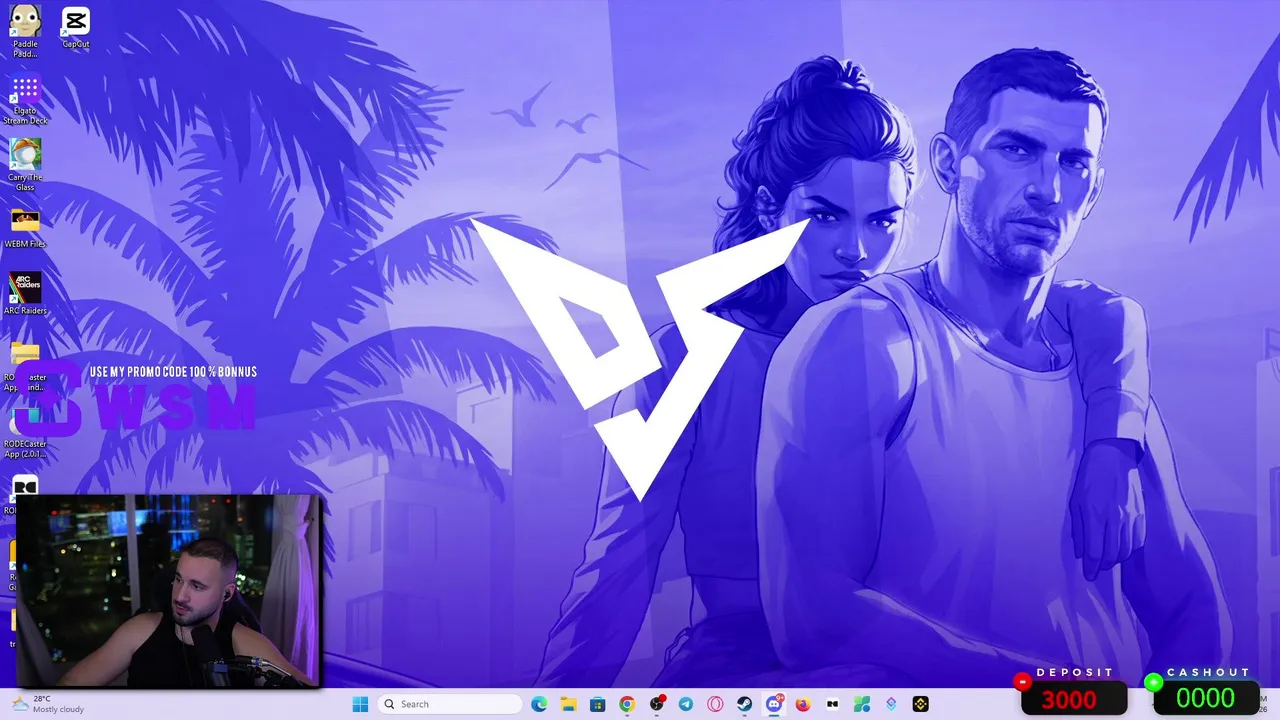Click the taskbar Search box
The image size is (1280, 720).
point(451,704)
